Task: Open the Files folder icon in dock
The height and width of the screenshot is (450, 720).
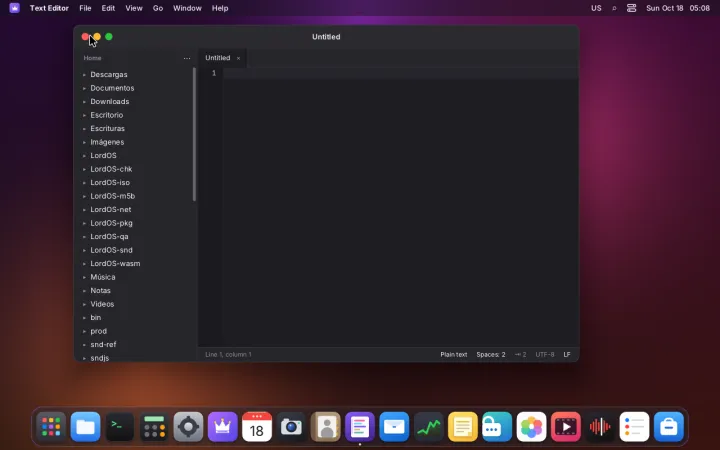Action: (x=85, y=427)
